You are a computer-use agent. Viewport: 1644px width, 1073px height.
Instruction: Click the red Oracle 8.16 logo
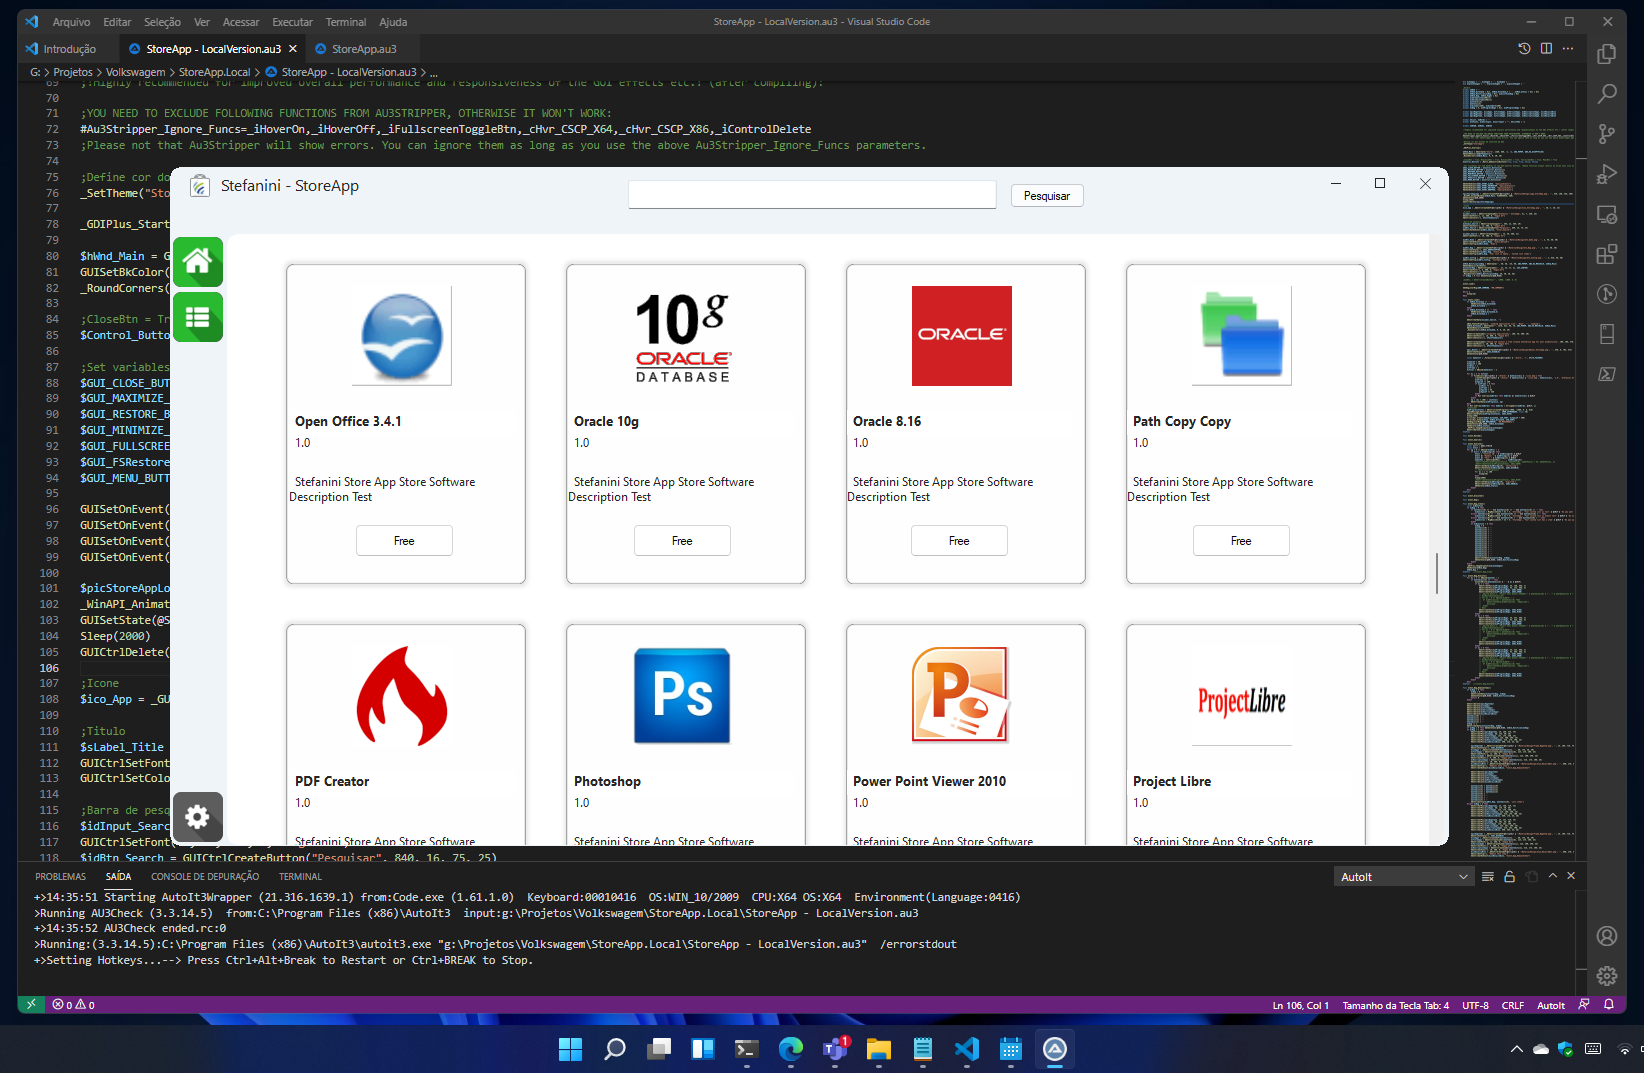point(962,336)
